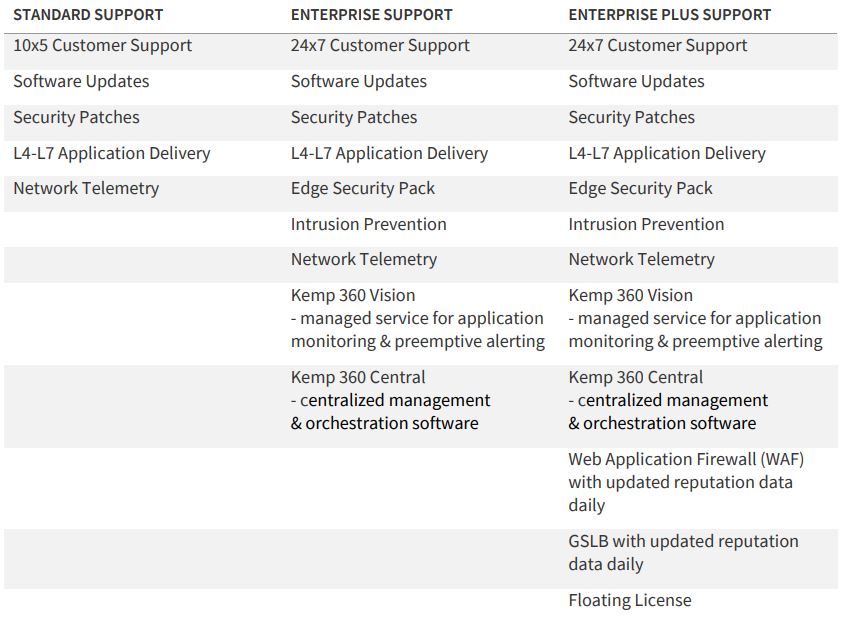Select L4-L7 Application Delivery under Standard Support
The image size is (848, 630).
111,154
